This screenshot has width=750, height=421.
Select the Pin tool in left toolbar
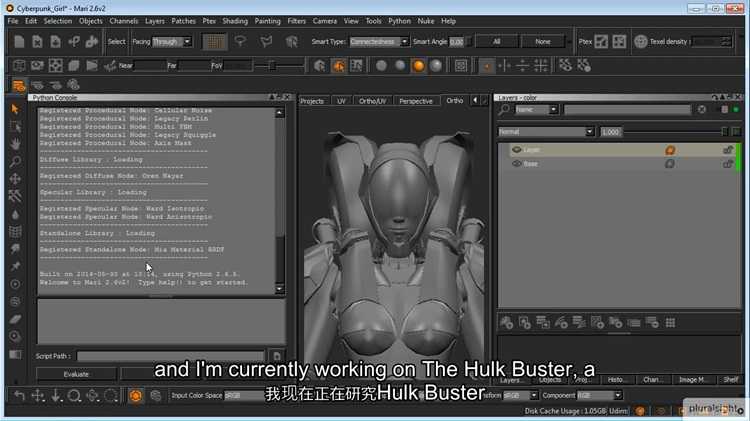click(x=15, y=266)
